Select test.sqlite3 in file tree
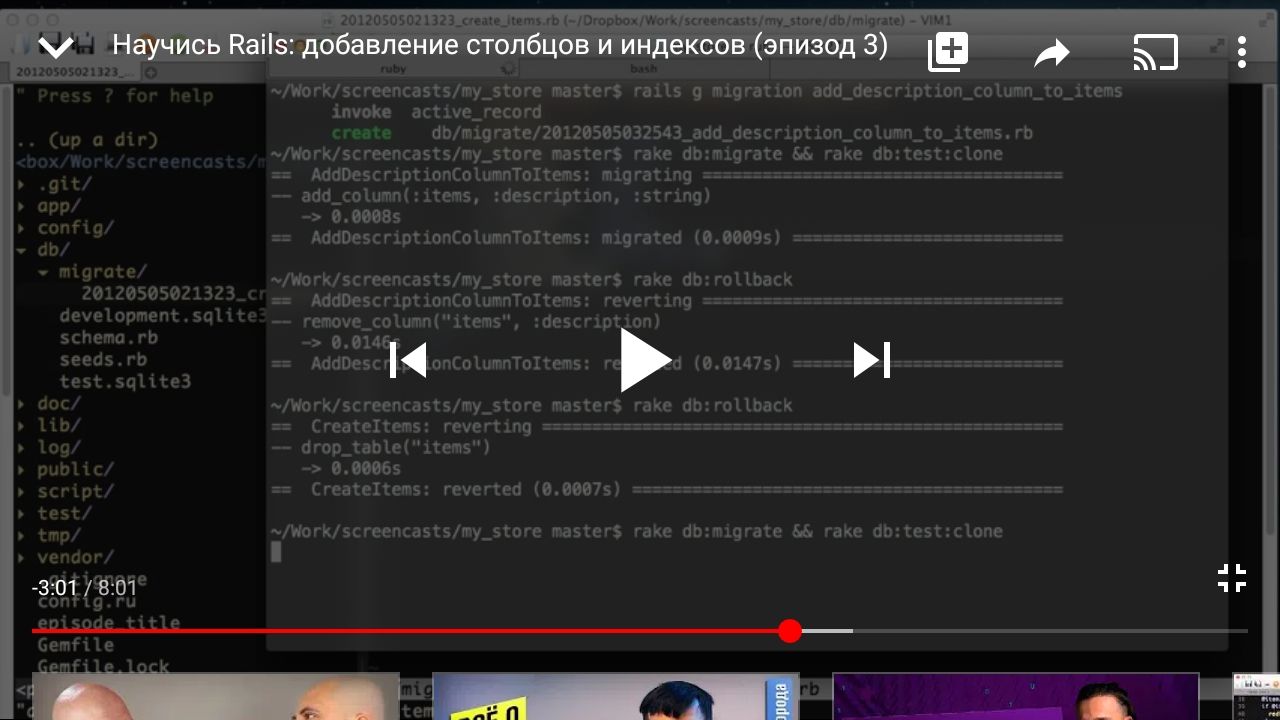Image resolution: width=1280 pixels, height=720 pixels. 125,382
